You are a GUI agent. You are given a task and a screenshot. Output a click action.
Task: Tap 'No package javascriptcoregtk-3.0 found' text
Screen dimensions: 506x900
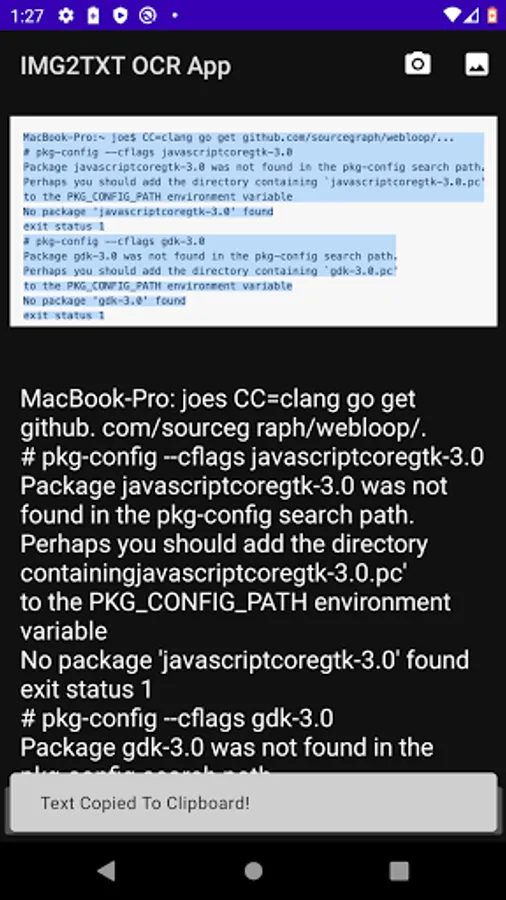point(244,660)
